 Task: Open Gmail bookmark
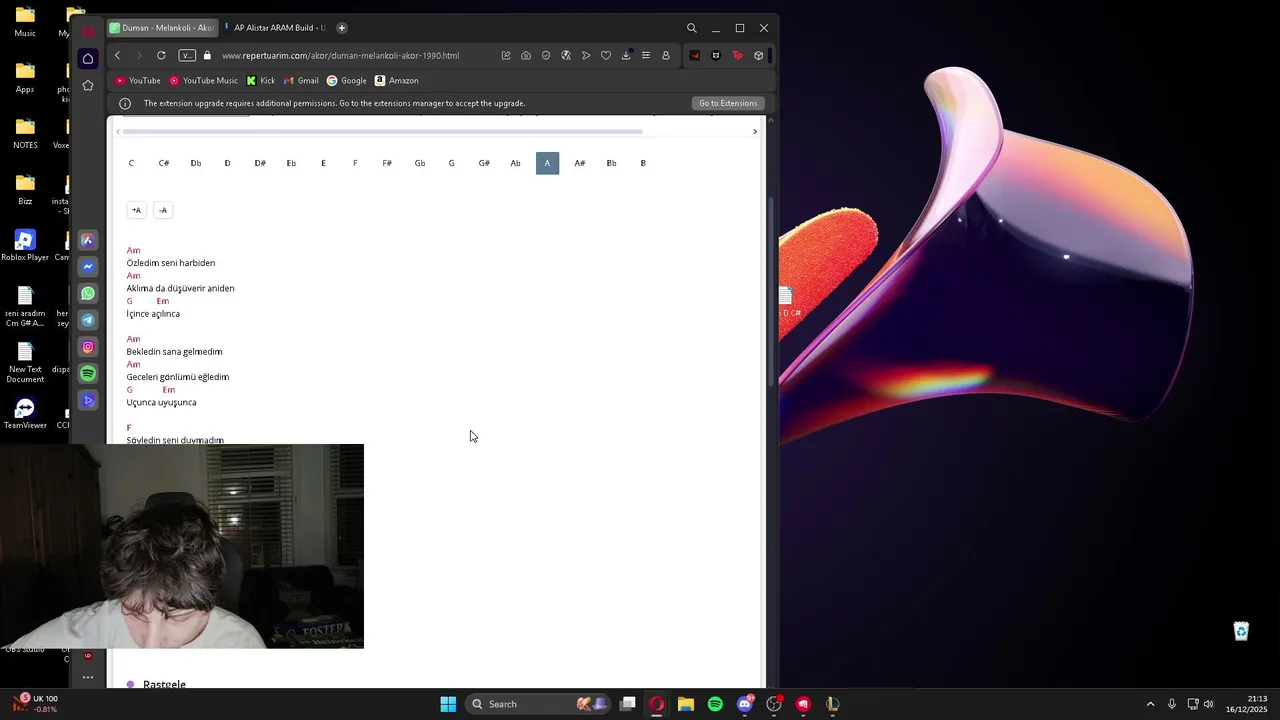(301, 81)
